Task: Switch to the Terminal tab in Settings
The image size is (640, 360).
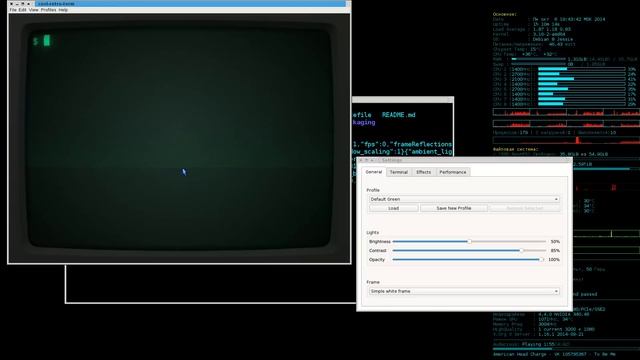Action: [x=399, y=172]
